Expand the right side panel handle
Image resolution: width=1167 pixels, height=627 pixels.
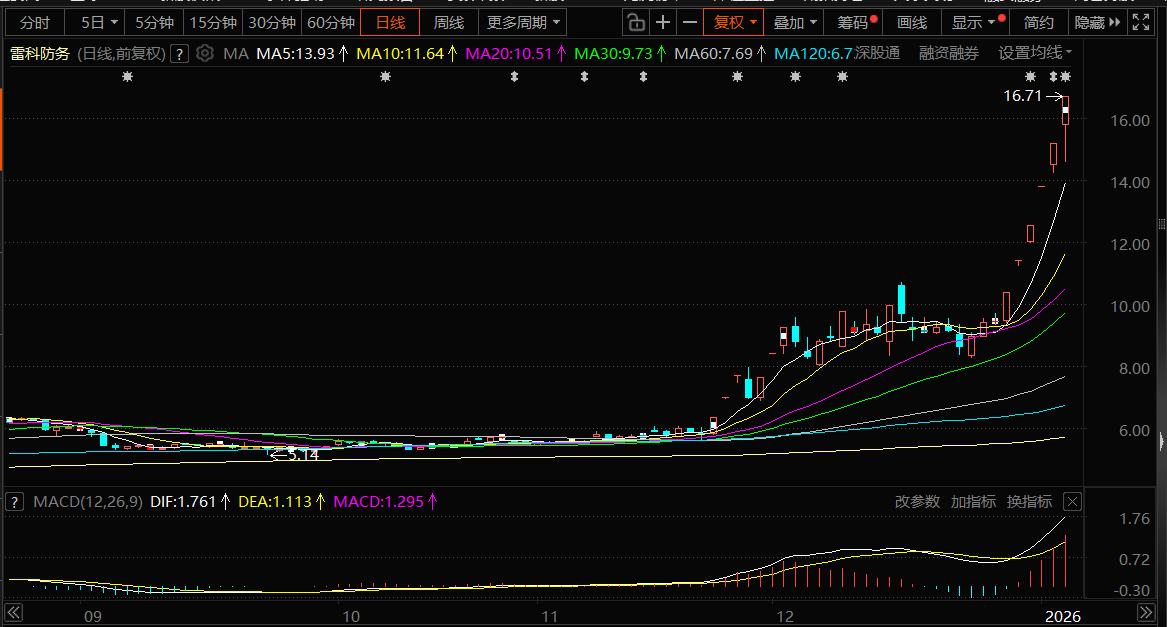pos(1162,441)
